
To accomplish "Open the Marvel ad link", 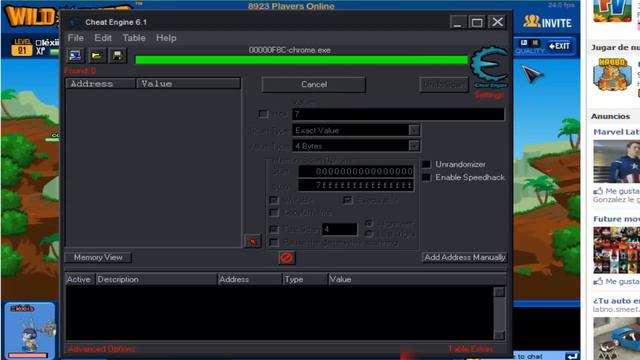I will coord(616,132).
